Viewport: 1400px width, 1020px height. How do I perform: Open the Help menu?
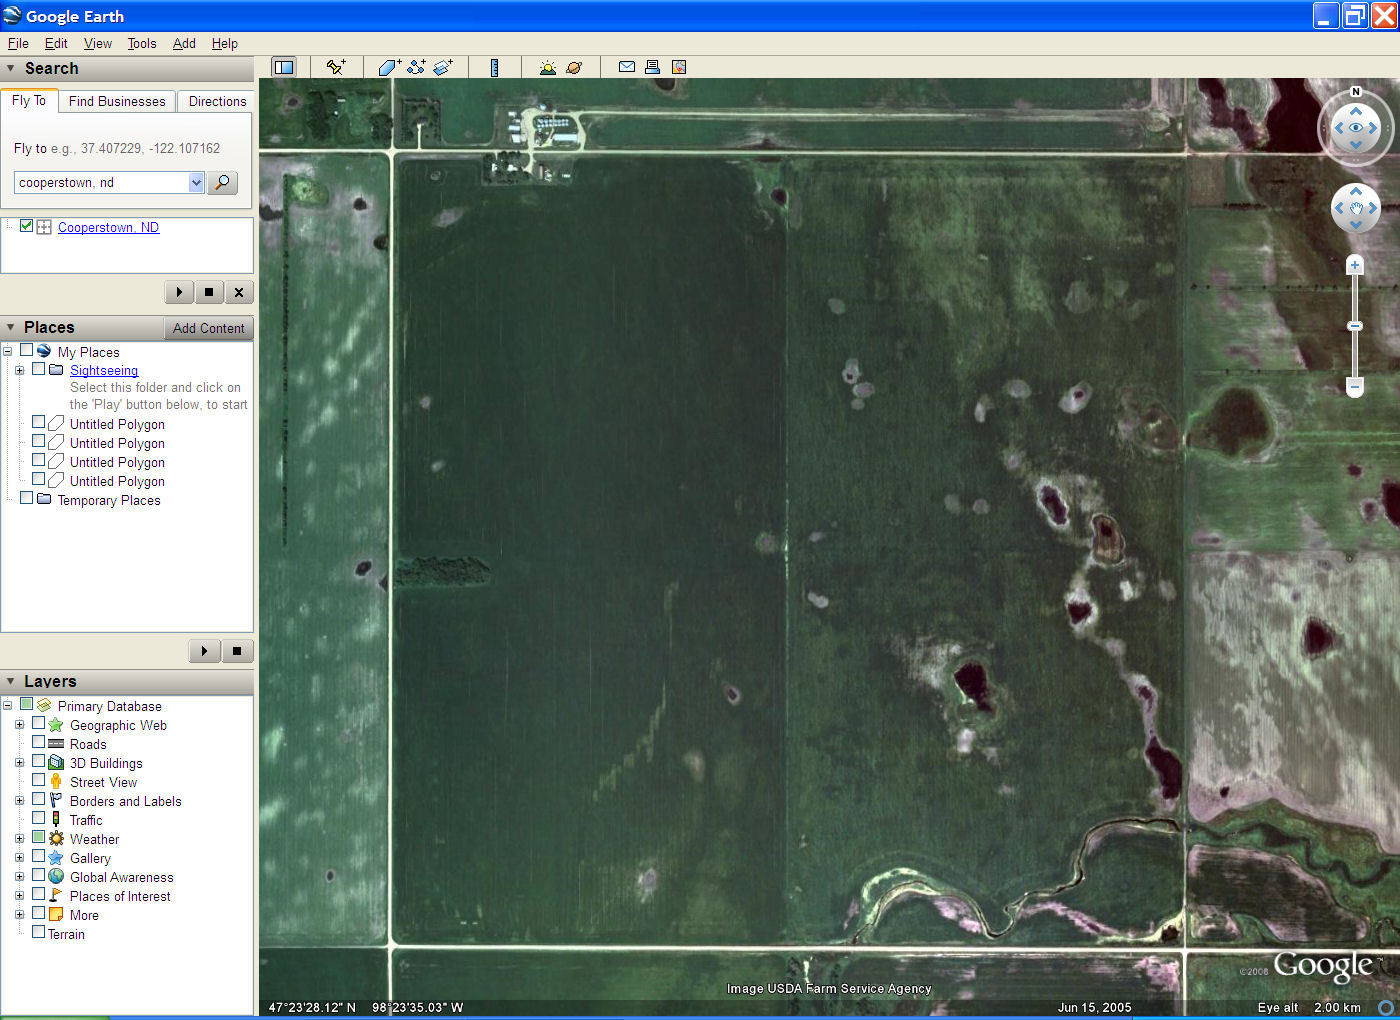coord(225,43)
